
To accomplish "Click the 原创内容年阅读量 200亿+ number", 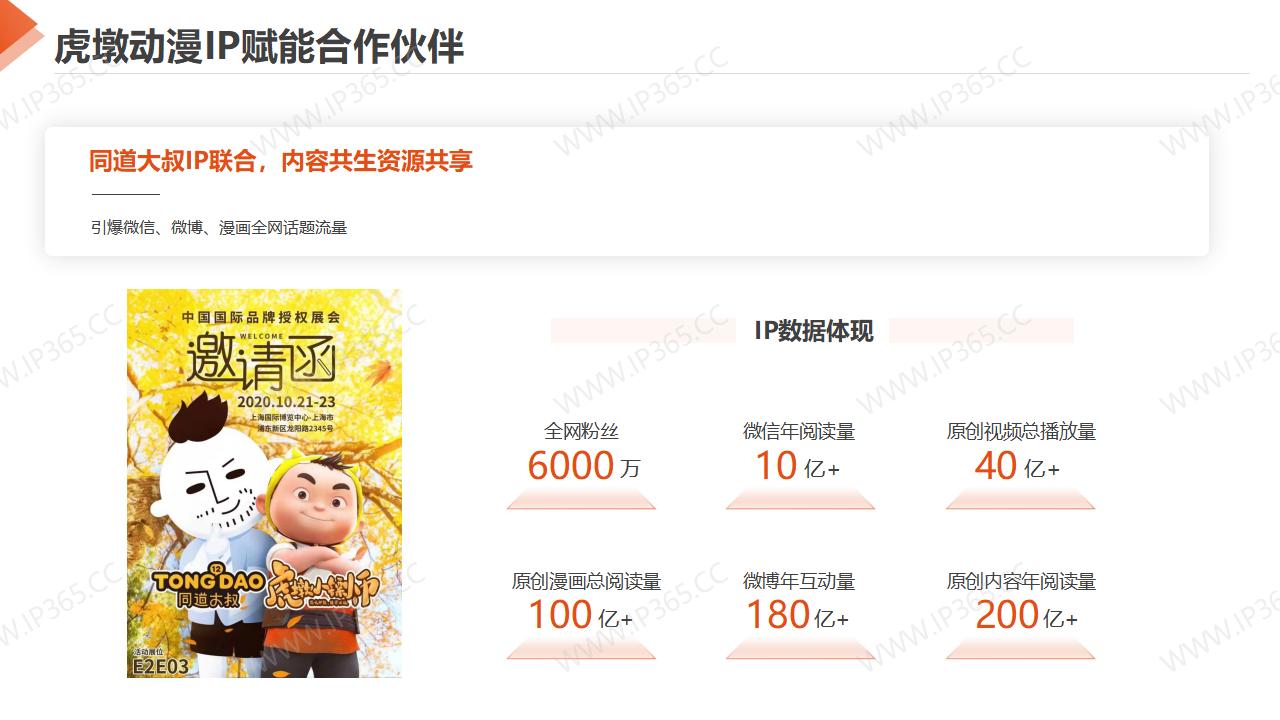I will [1026, 615].
